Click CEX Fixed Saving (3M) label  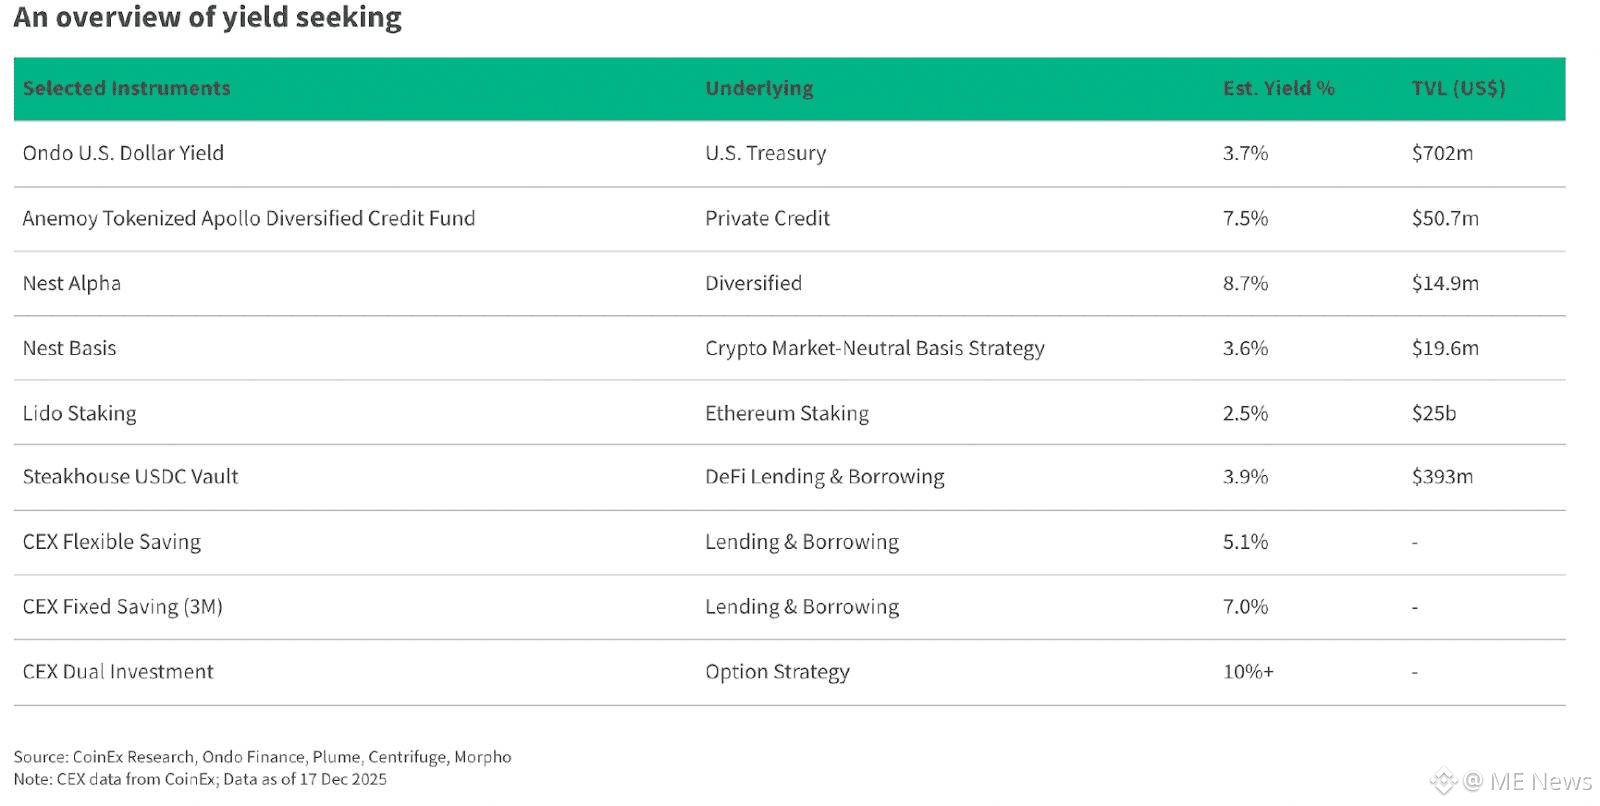(122, 607)
